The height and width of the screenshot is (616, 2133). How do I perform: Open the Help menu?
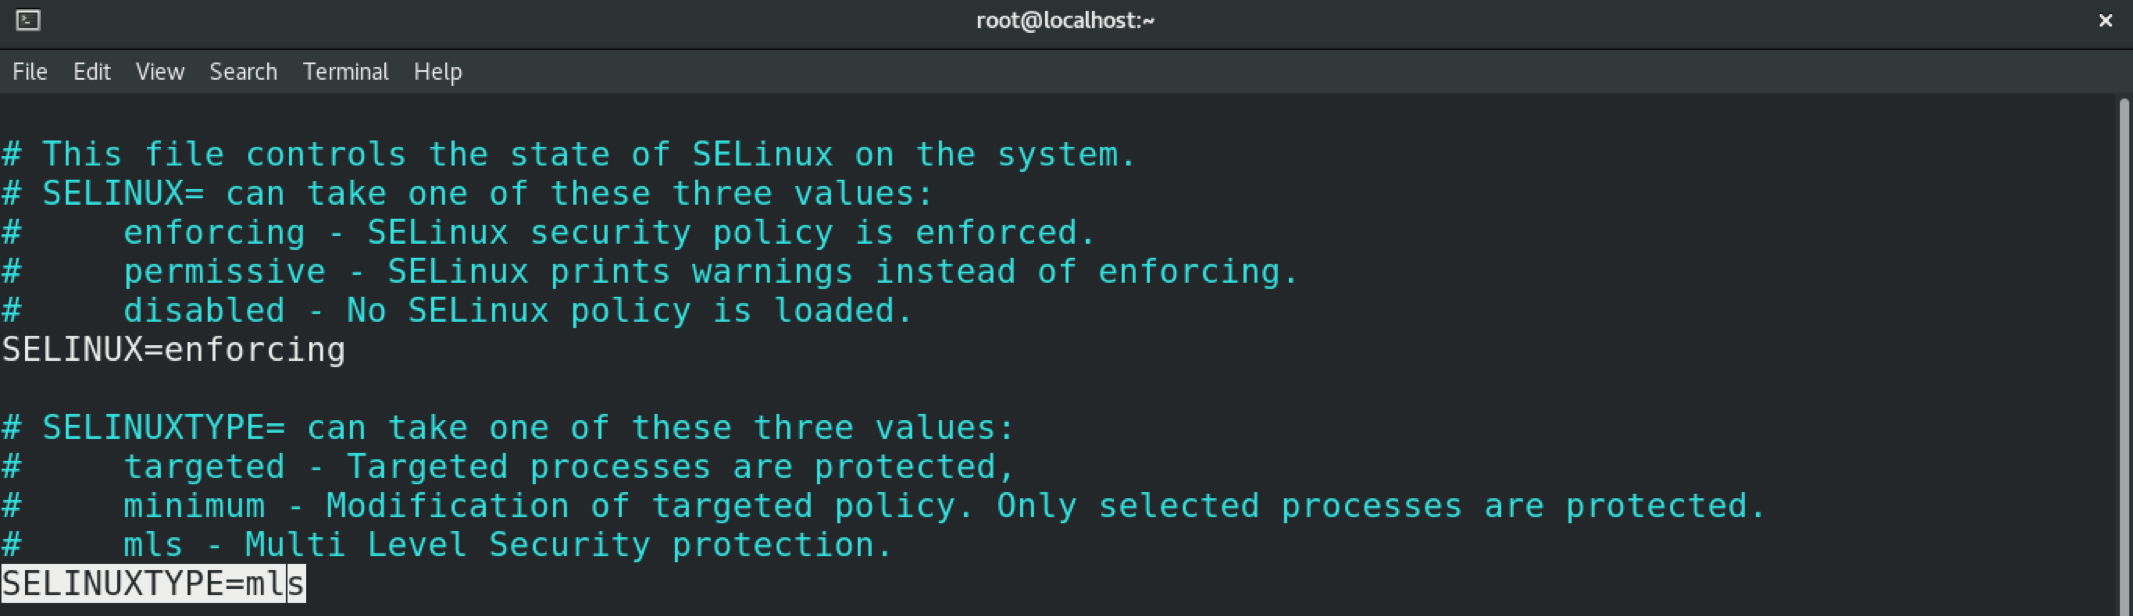tap(438, 72)
